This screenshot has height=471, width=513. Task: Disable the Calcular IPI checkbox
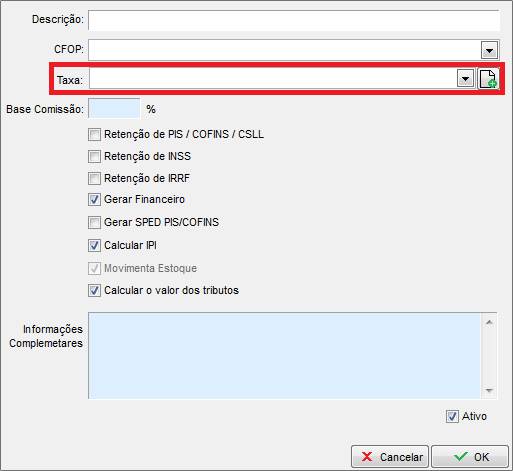94,246
